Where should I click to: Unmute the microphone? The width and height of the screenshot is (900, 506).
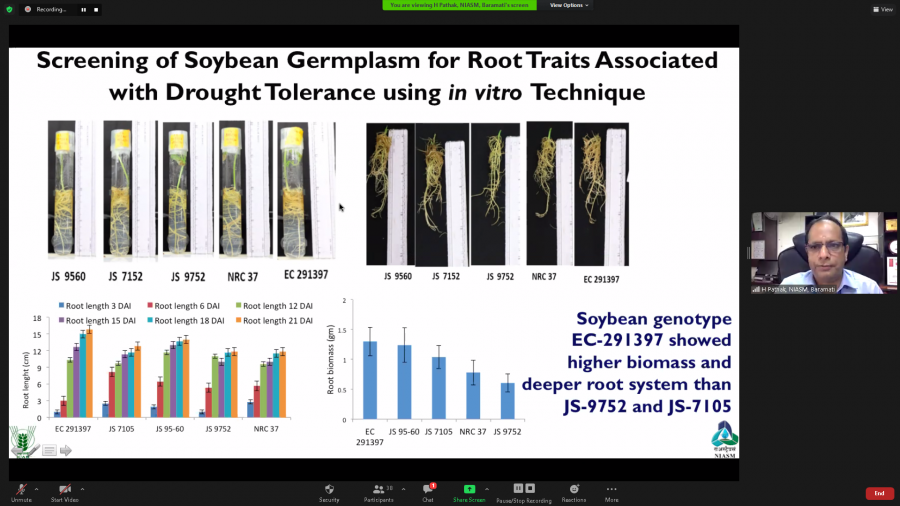(21, 490)
